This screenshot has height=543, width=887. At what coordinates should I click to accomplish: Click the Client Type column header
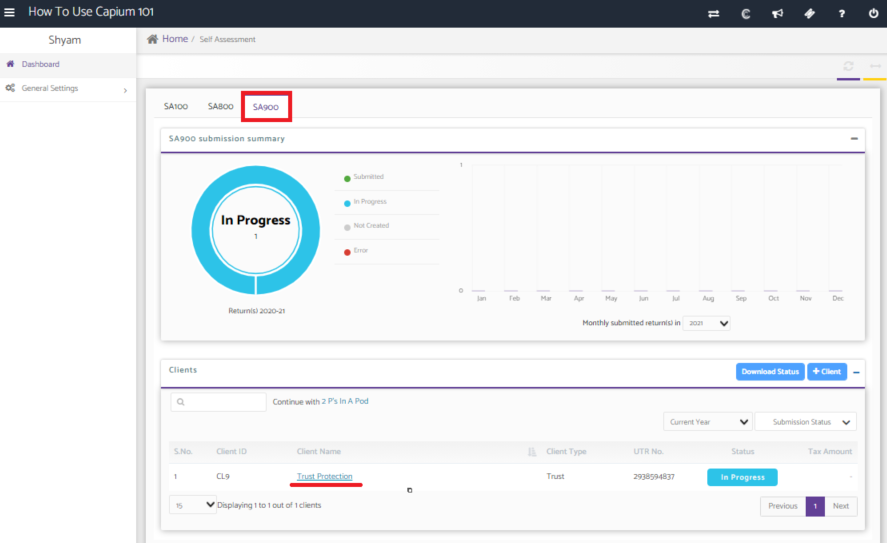pos(566,451)
